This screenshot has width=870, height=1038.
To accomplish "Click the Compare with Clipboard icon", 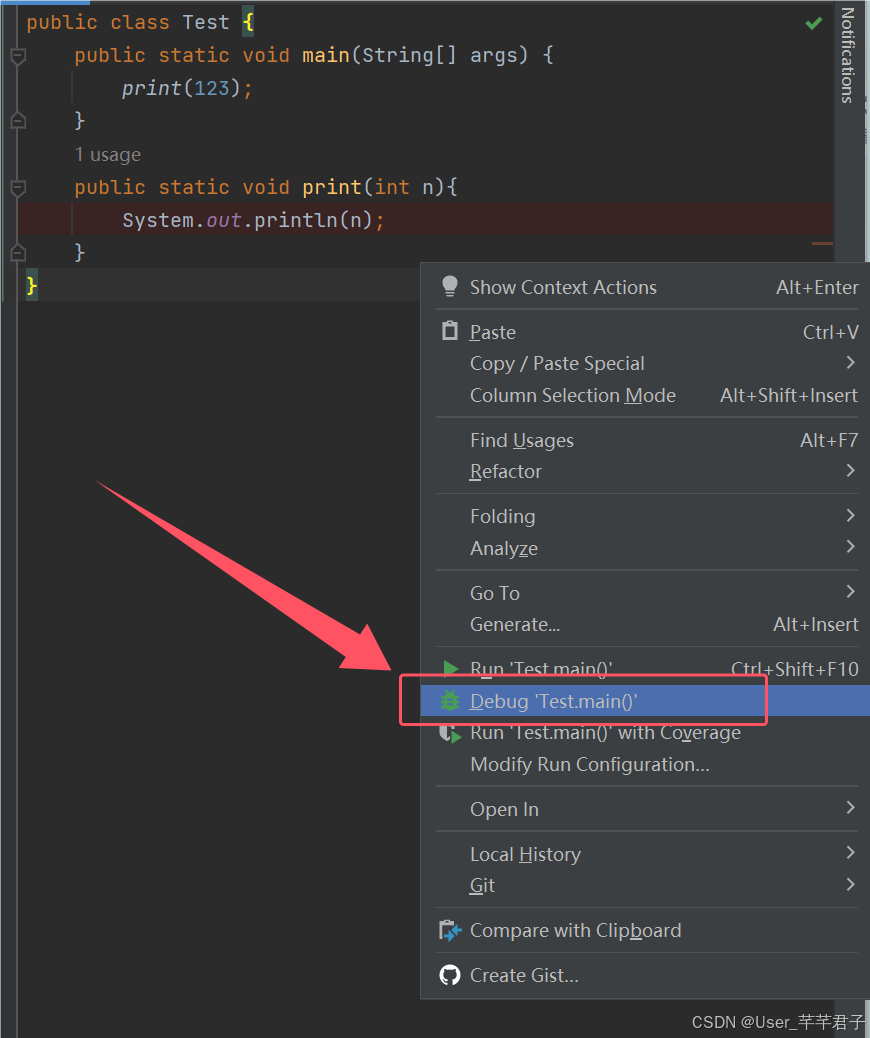I will (x=450, y=930).
